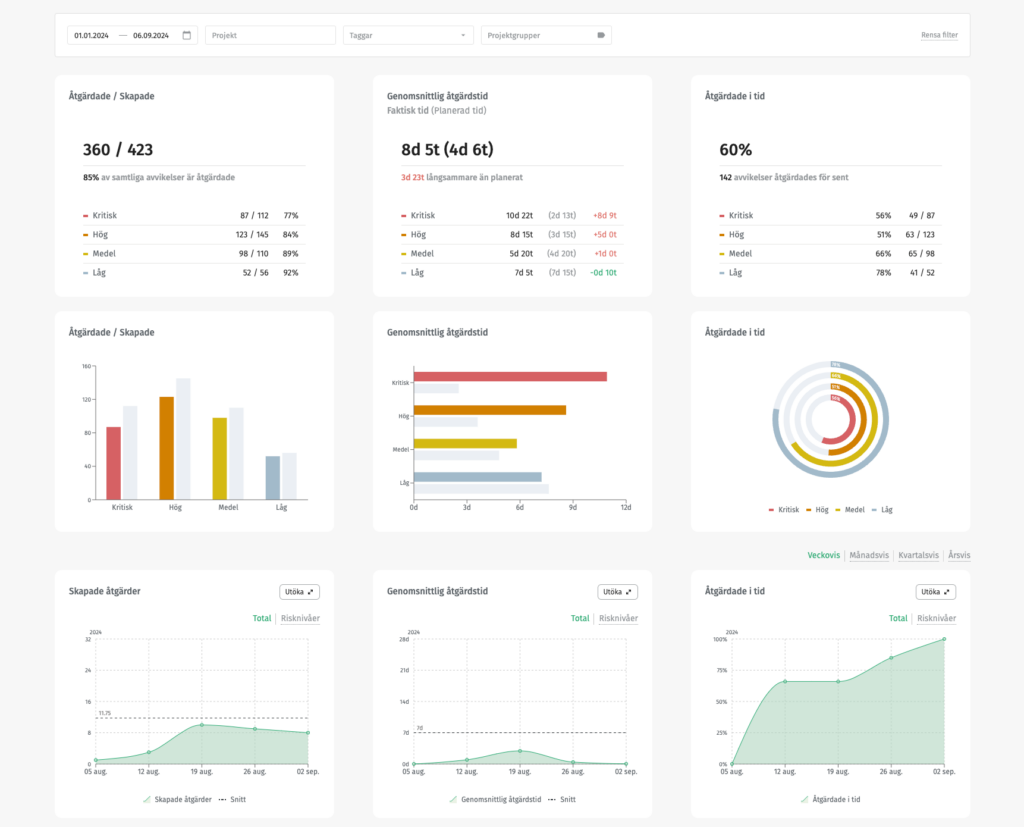The image size is (1024, 827).
Task: Click the Kritisk legend marker under donut chart
Action: pos(771,510)
